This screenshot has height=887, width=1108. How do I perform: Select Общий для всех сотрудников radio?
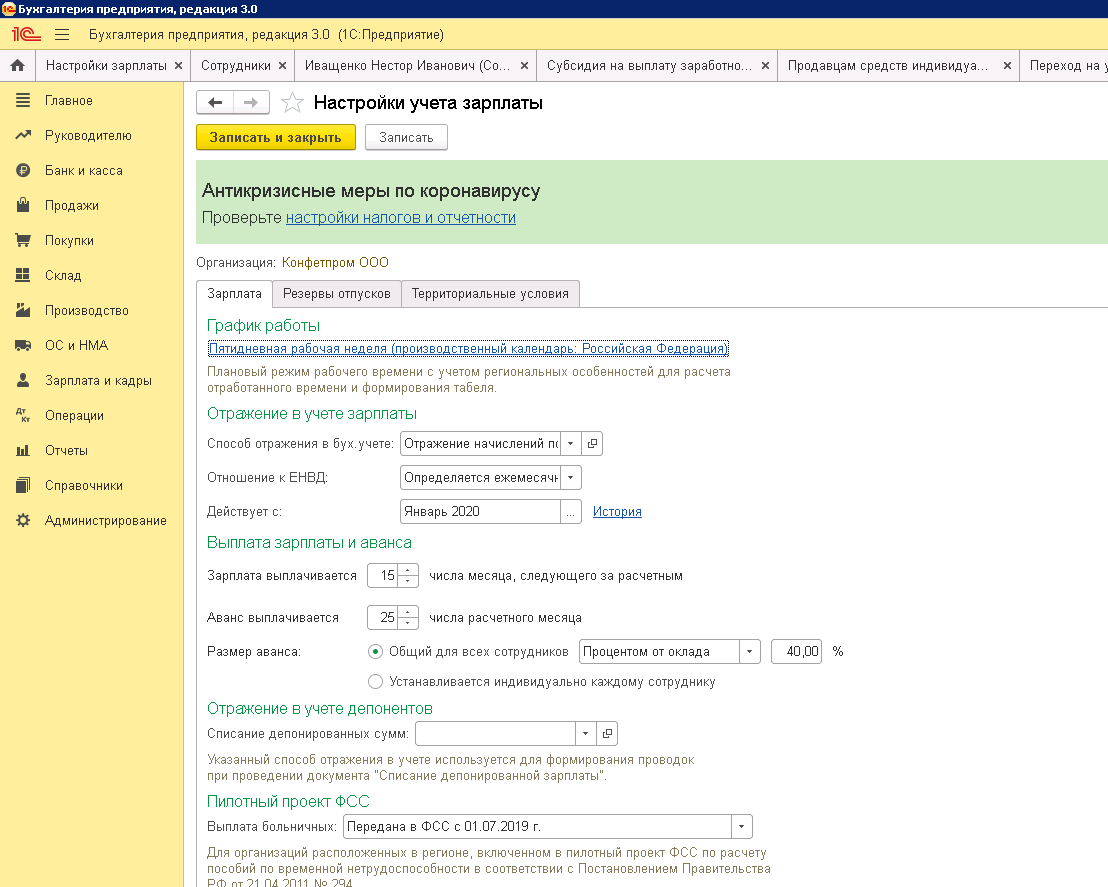376,652
